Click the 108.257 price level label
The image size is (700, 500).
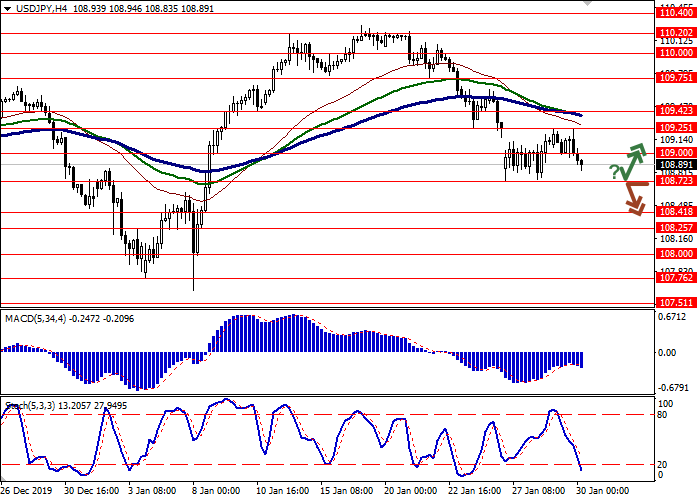pos(676,228)
